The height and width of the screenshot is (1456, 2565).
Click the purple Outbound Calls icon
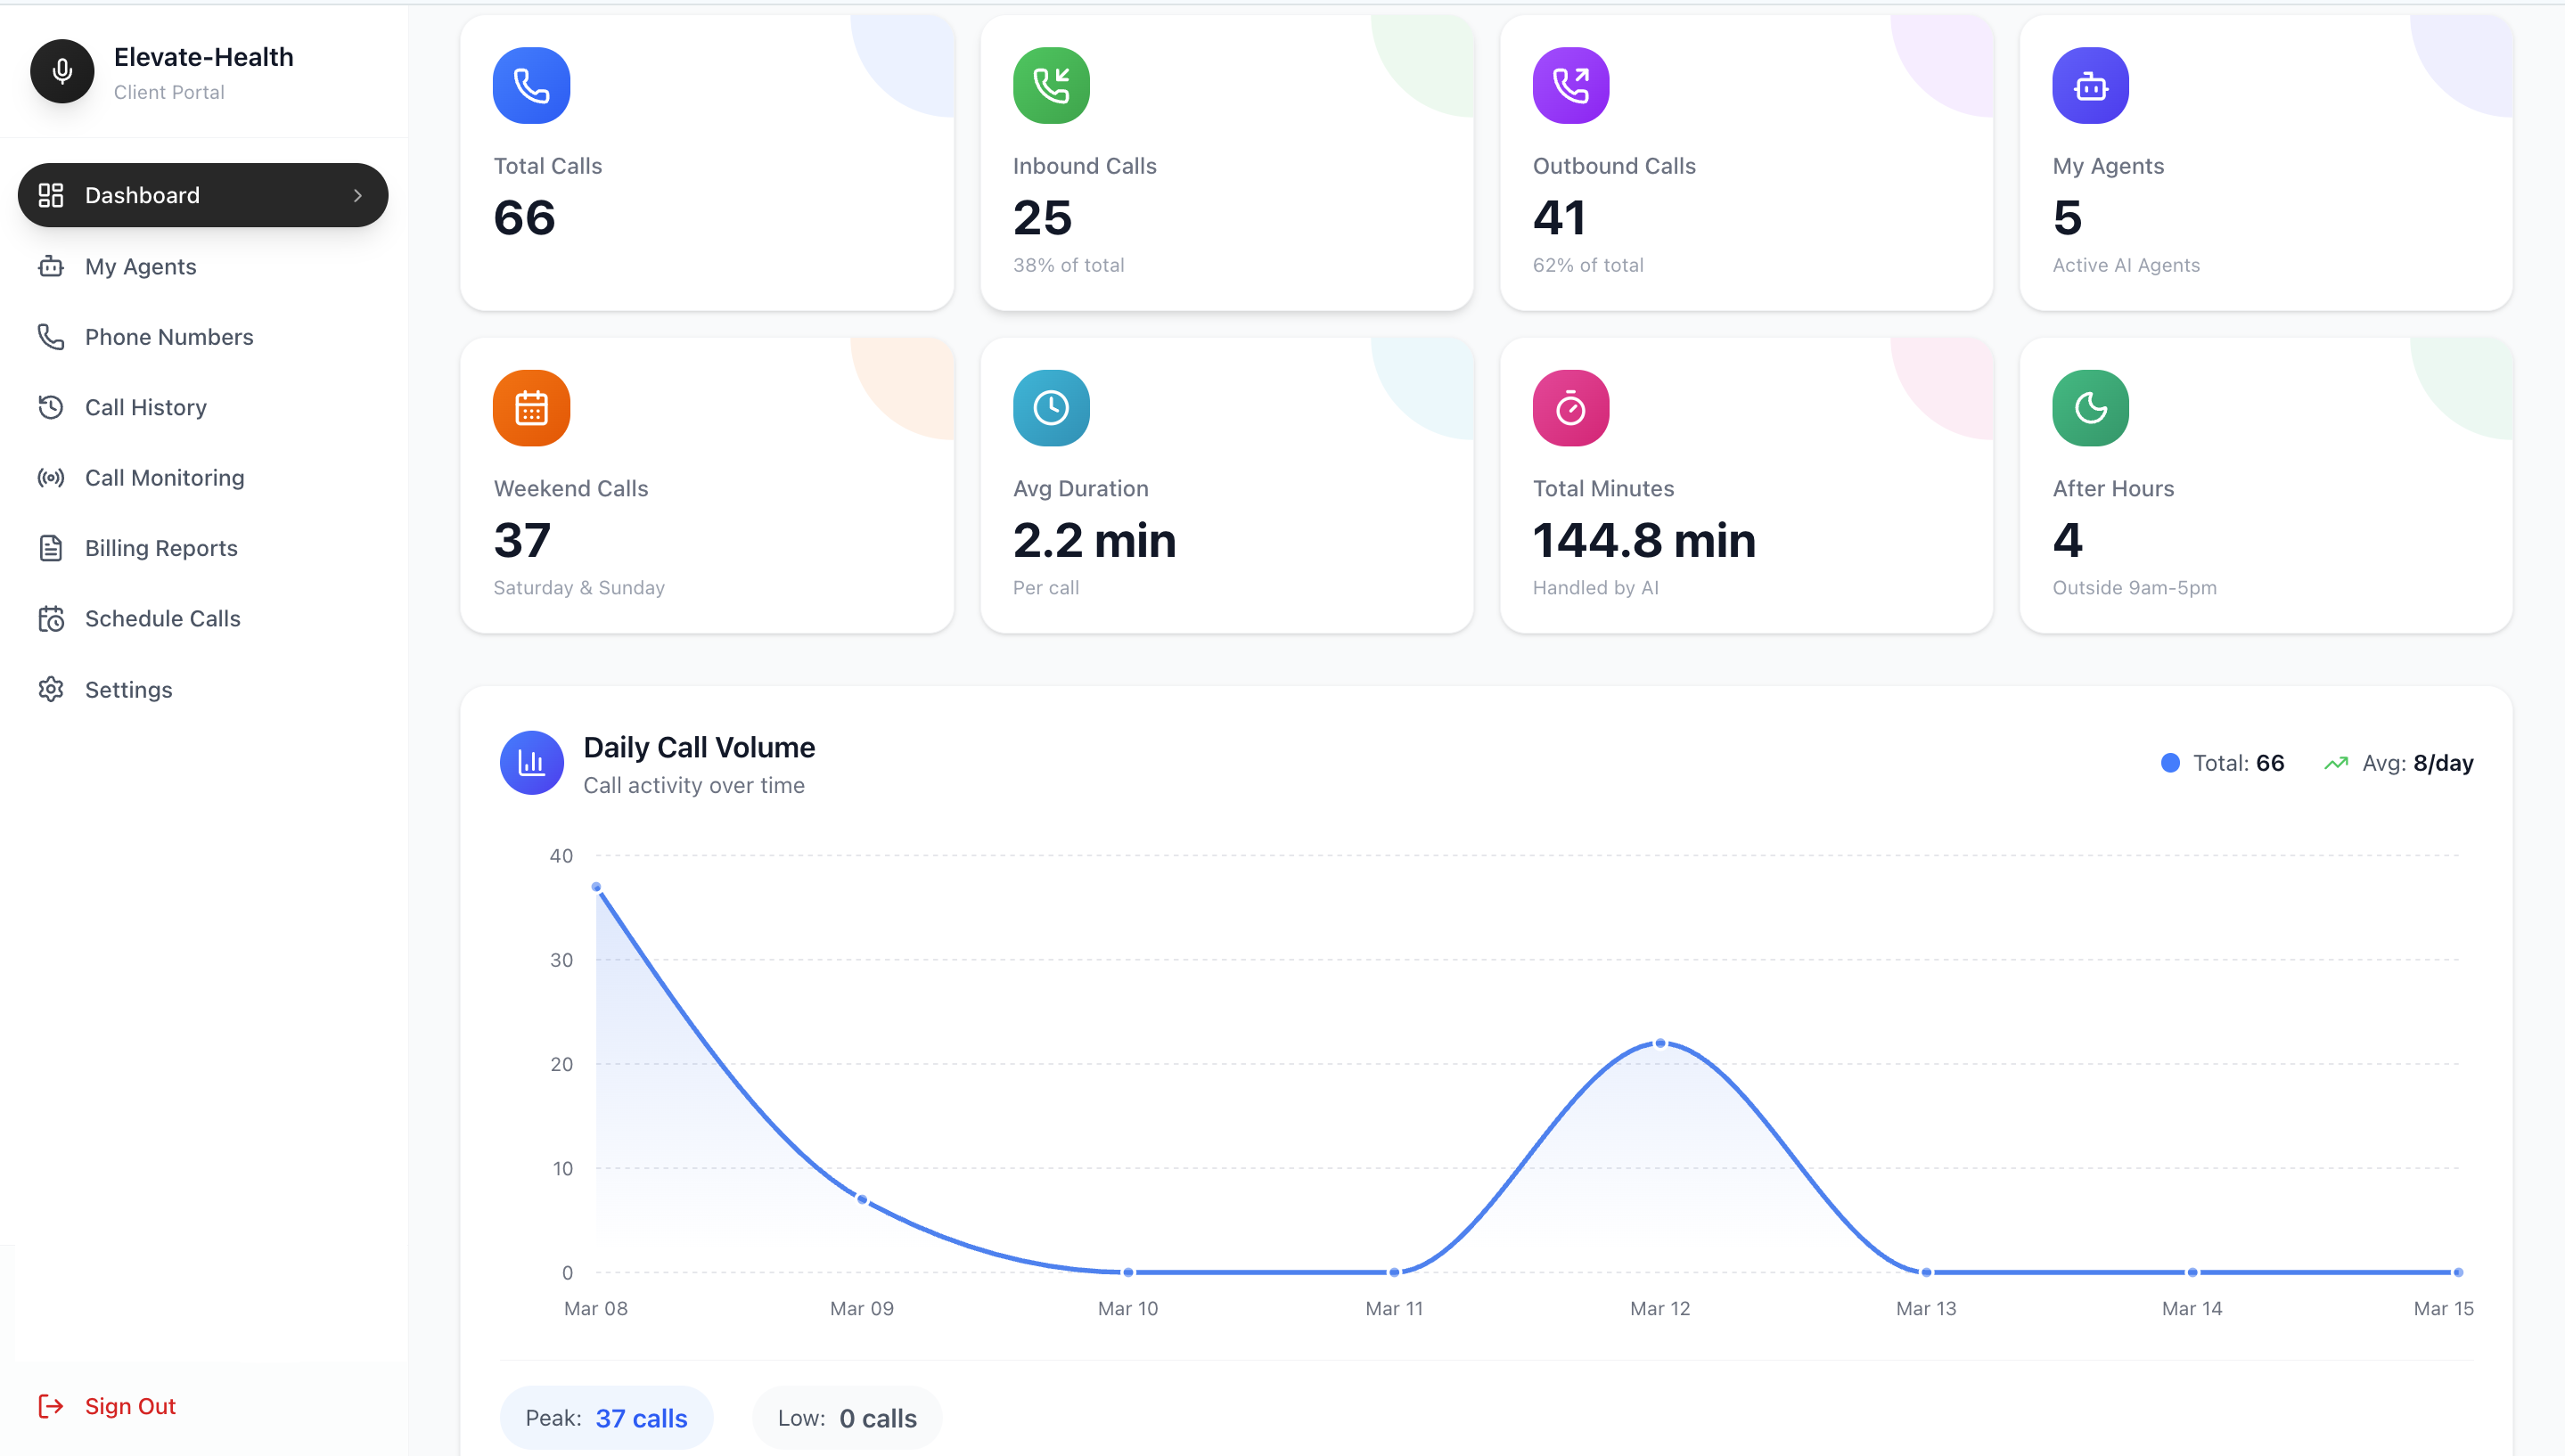point(1570,85)
